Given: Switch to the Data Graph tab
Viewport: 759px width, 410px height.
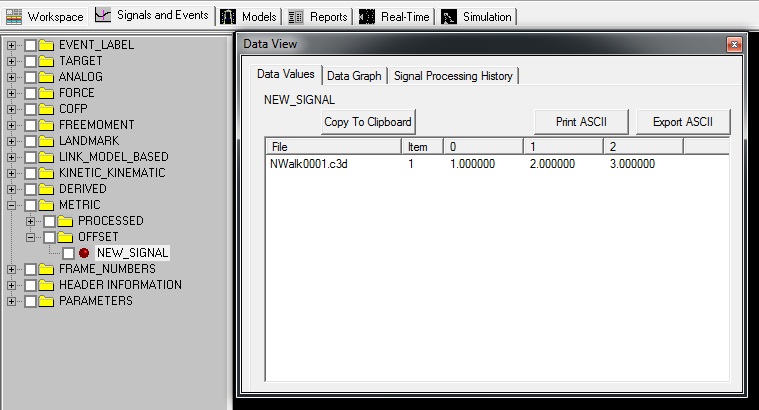Looking at the screenshot, I should tap(354, 76).
